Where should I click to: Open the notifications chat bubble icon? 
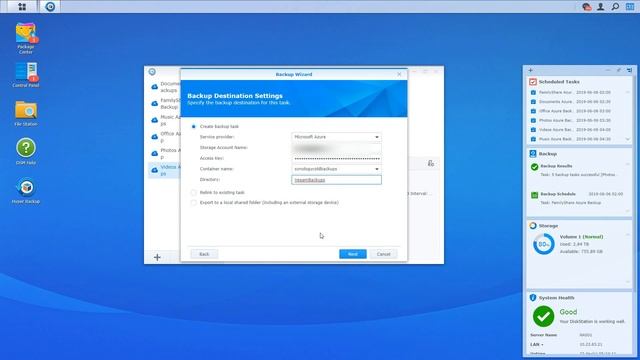pyautogui.click(x=587, y=7)
